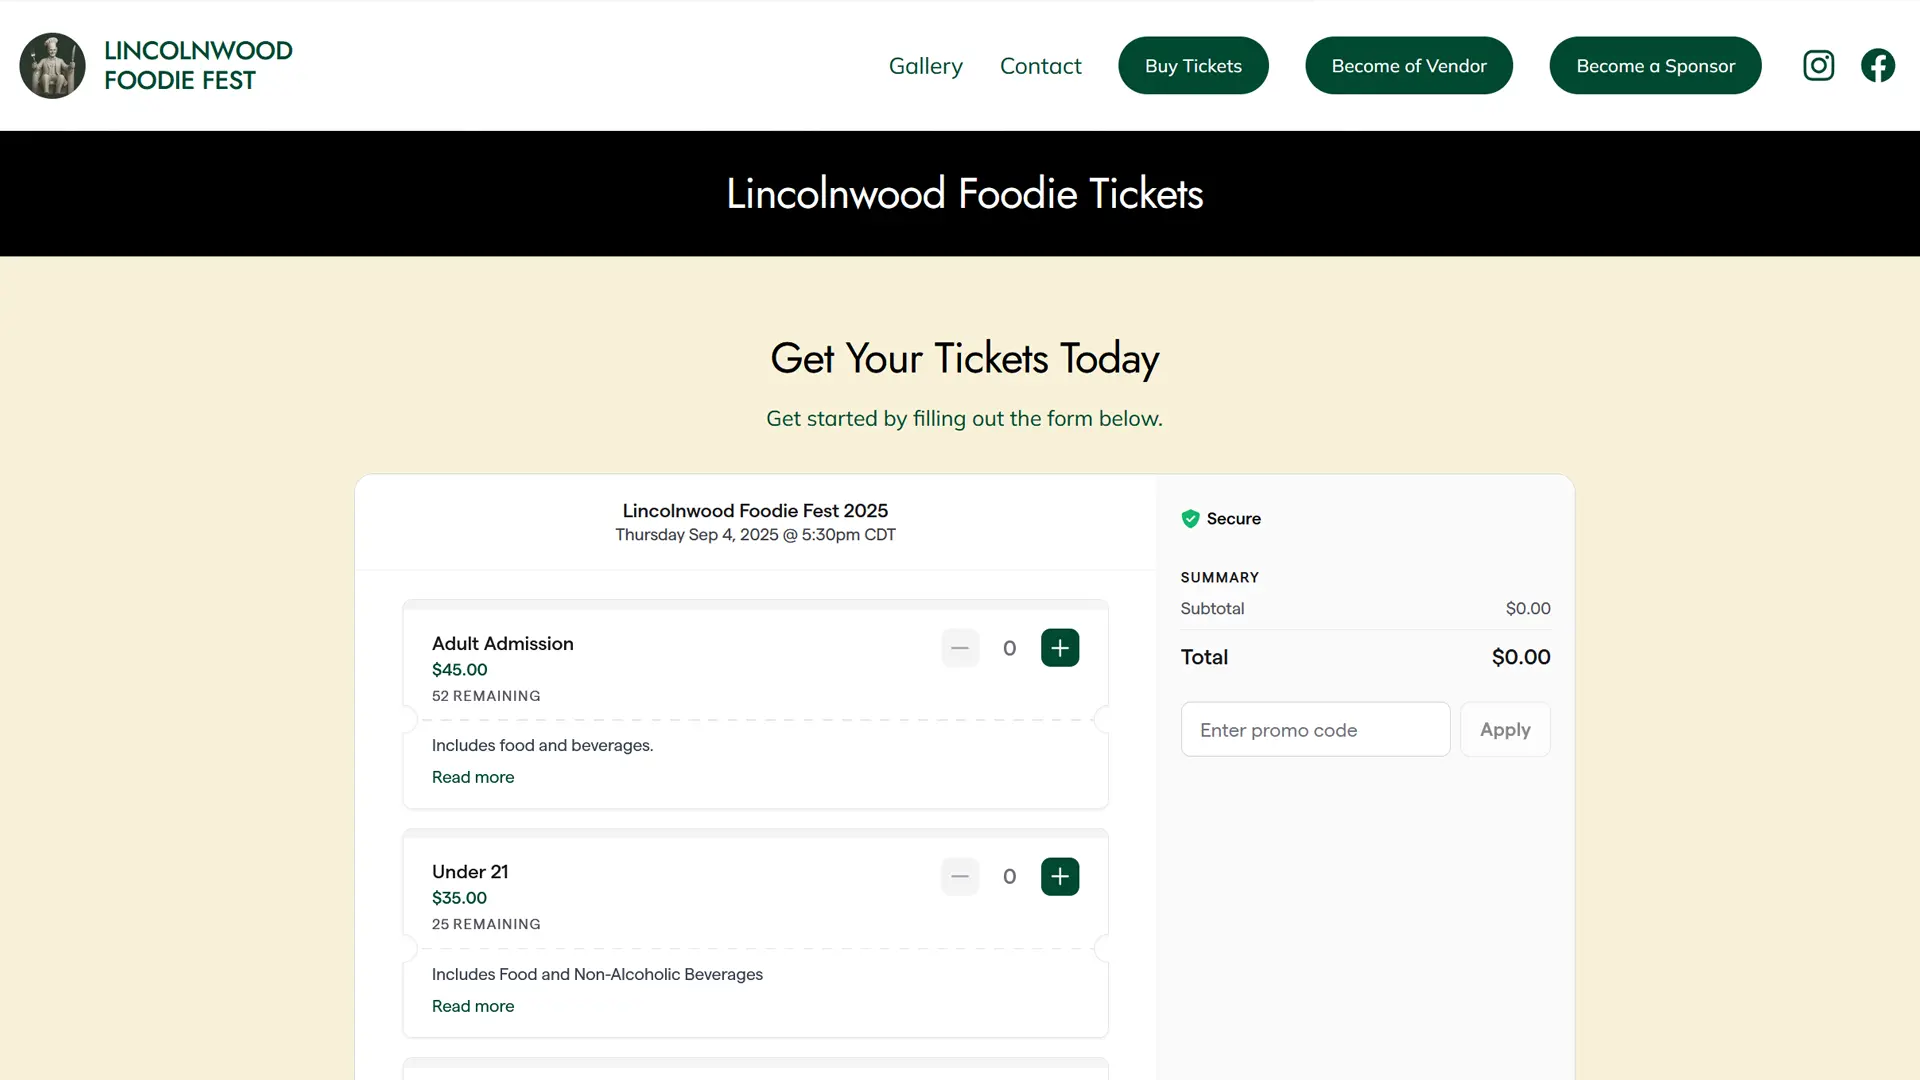1920x1080 pixels.
Task: Click the green Secure shield icon
Action: pyautogui.click(x=1190, y=519)
